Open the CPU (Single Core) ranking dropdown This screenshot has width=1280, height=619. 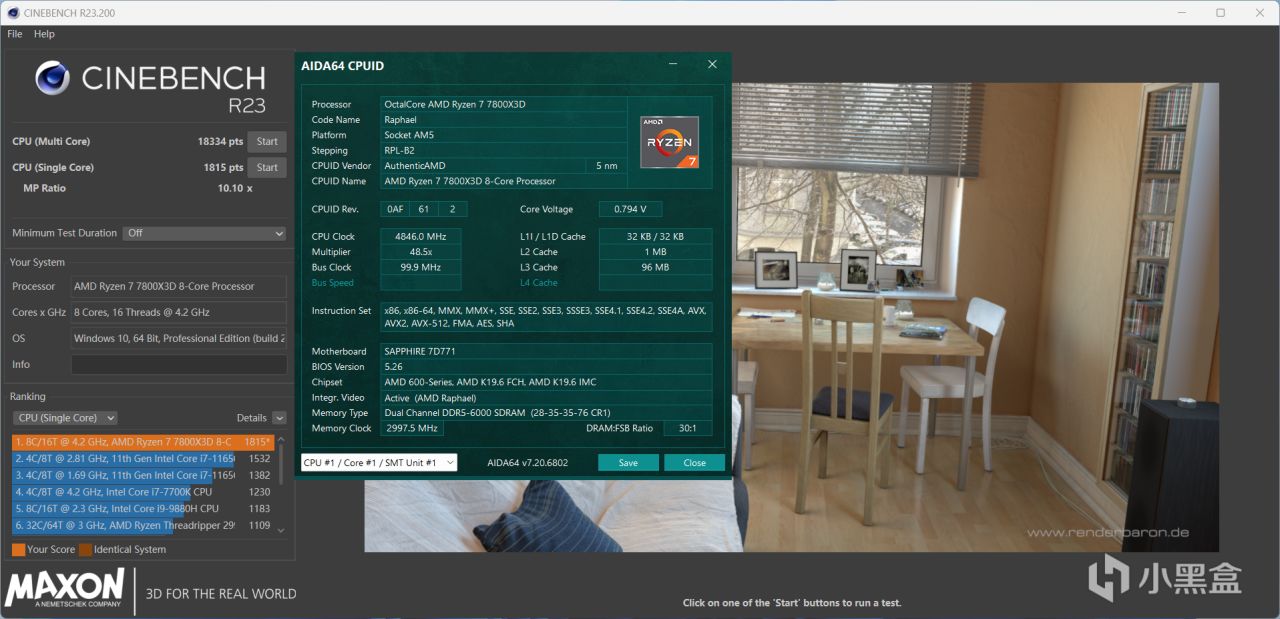point(65,418)
